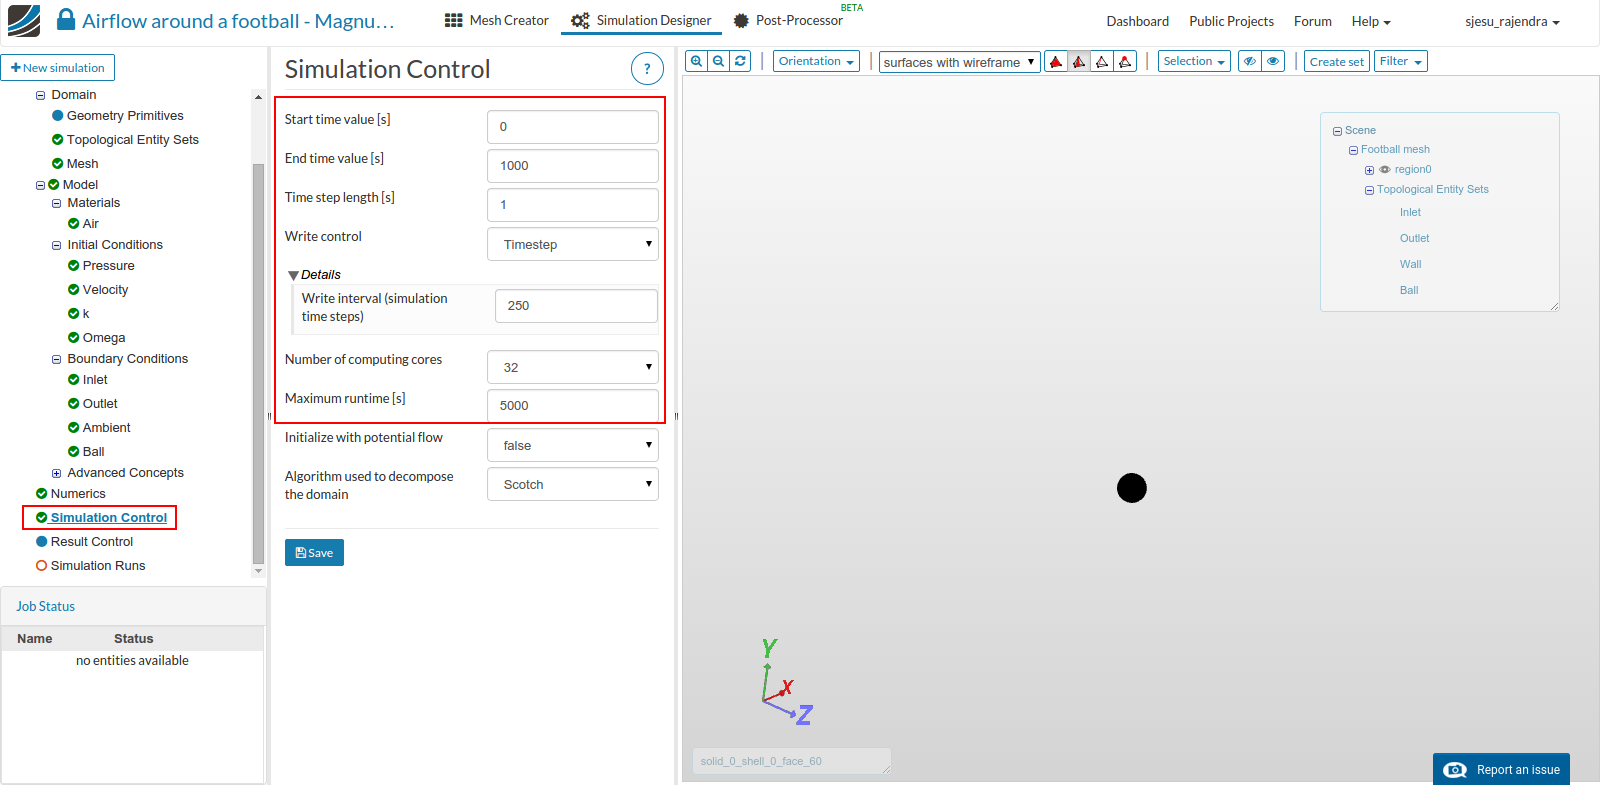Collapse the Domain tree node
This screenshot has height=785, width=1600.
(x=41, y=96)
